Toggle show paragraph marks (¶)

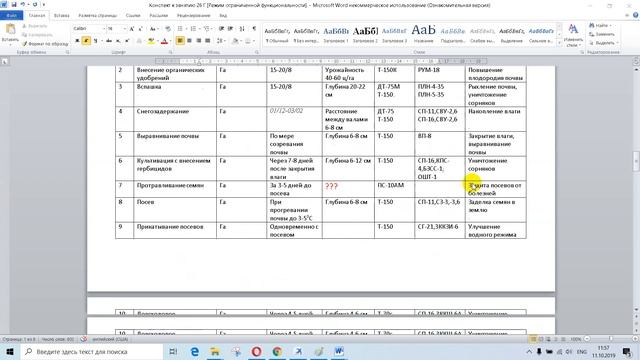click(254, 29)
